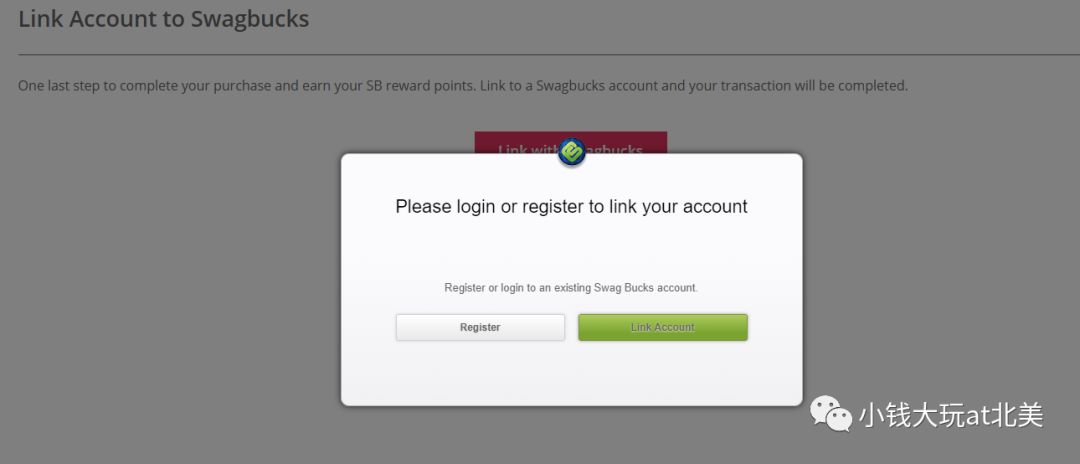Click the word register in dialog title
This screenshot has height=464, width=1080.
[x=552, y=207]
